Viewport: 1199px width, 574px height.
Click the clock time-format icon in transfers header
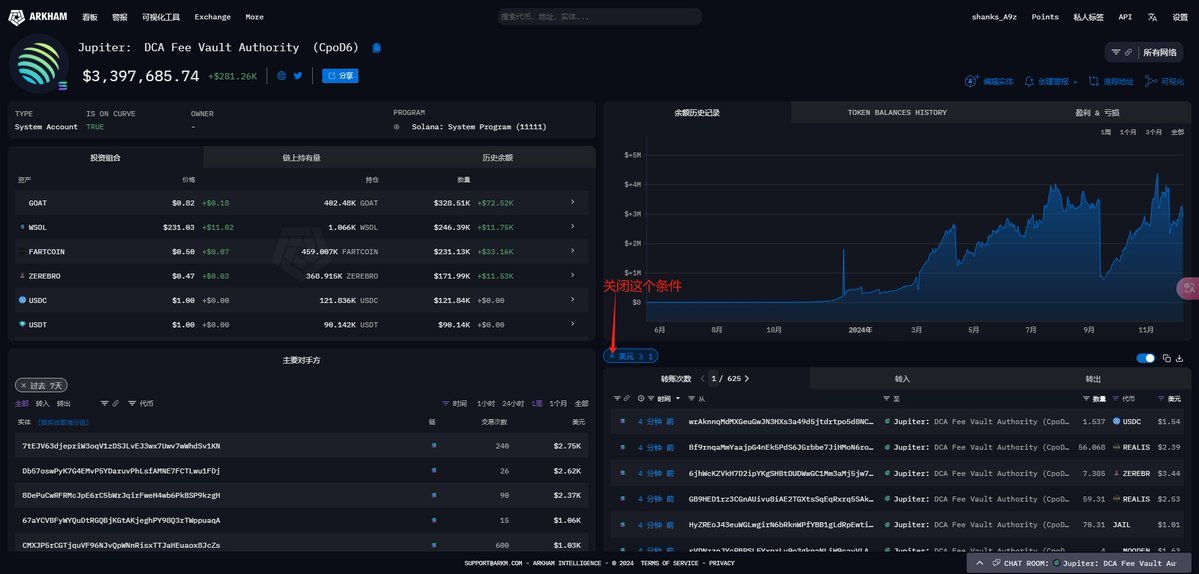tap(641, 398)
